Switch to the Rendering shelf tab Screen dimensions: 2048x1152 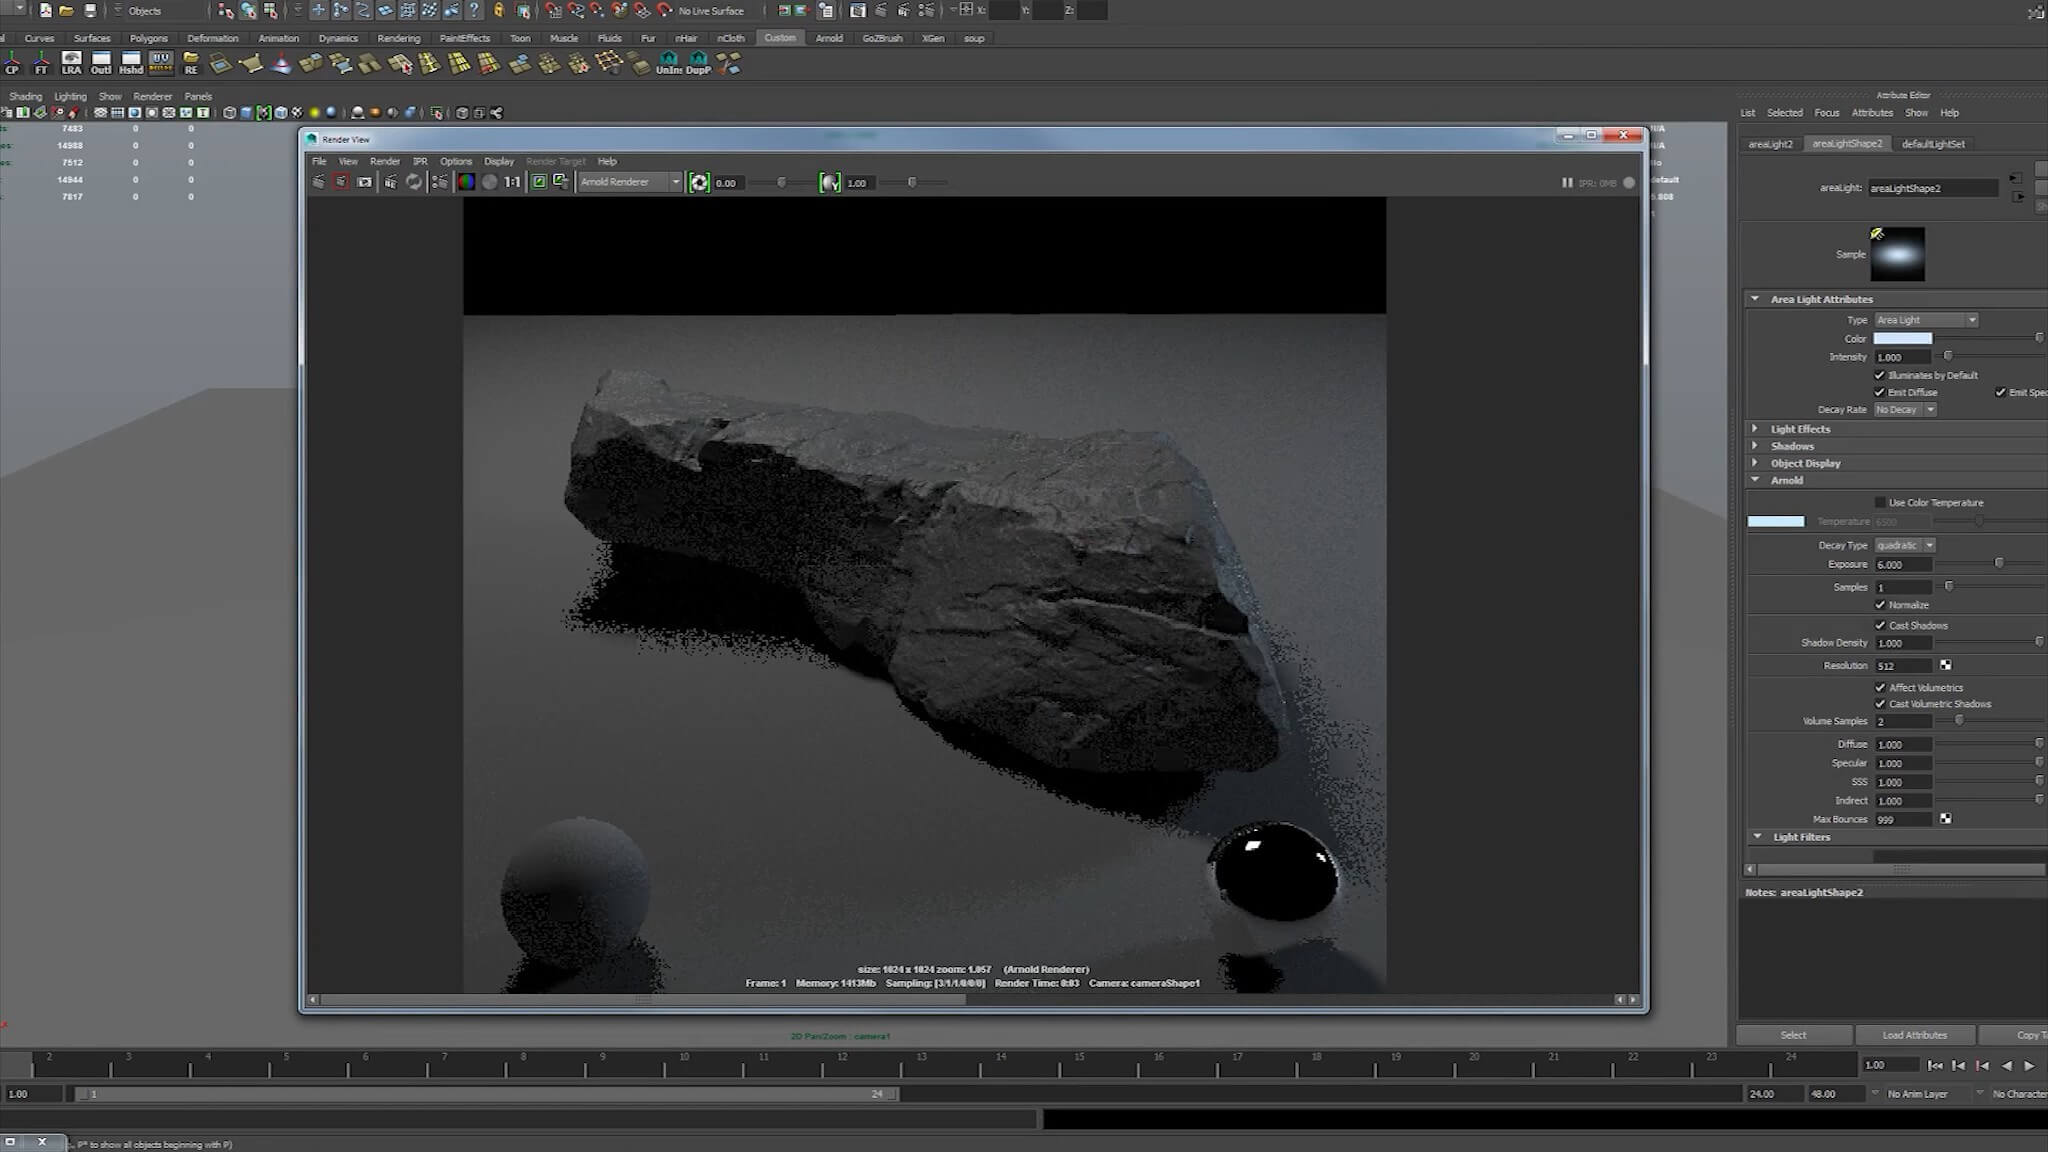click(x=399, y=38)
